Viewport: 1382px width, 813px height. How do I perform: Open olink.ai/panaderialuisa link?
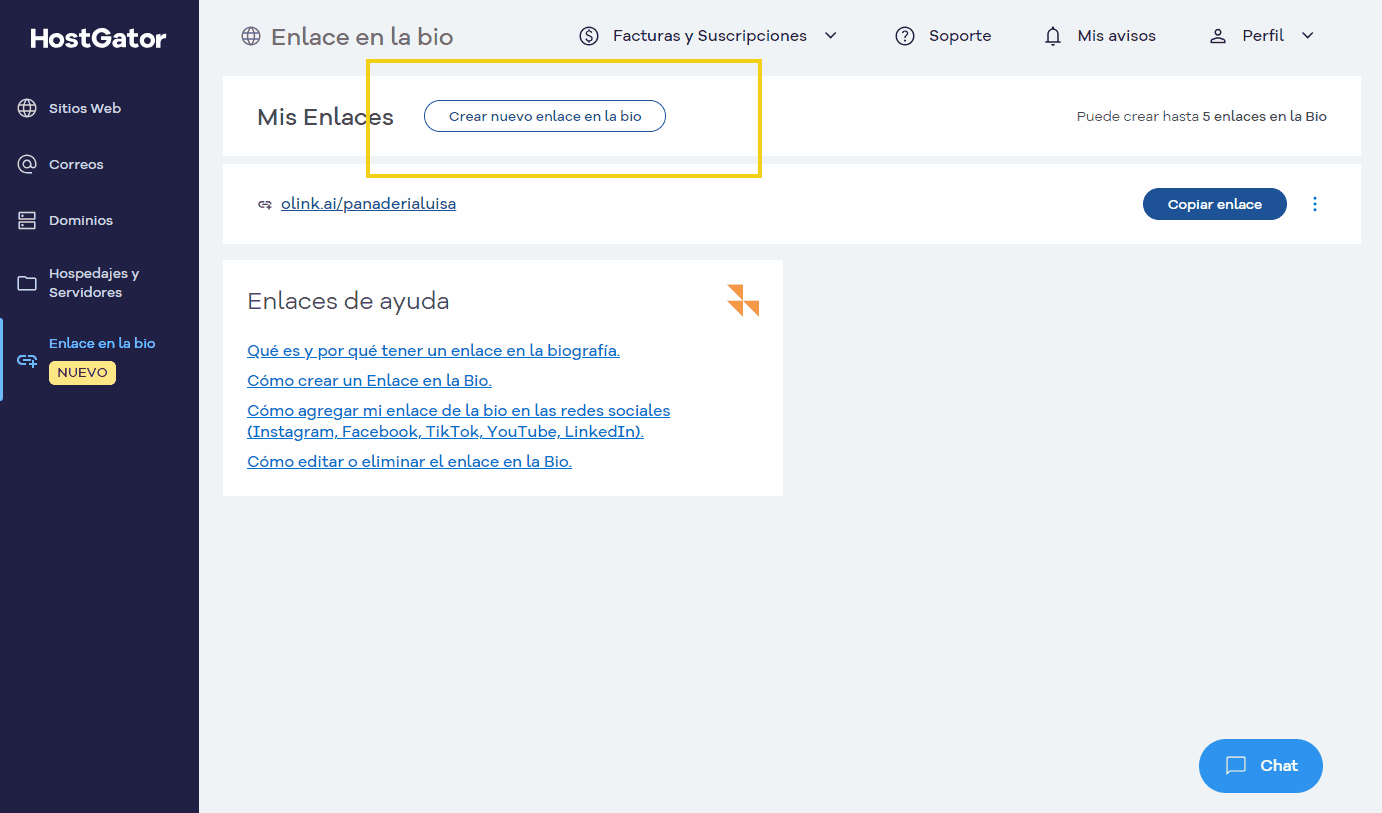pos(368,204)
